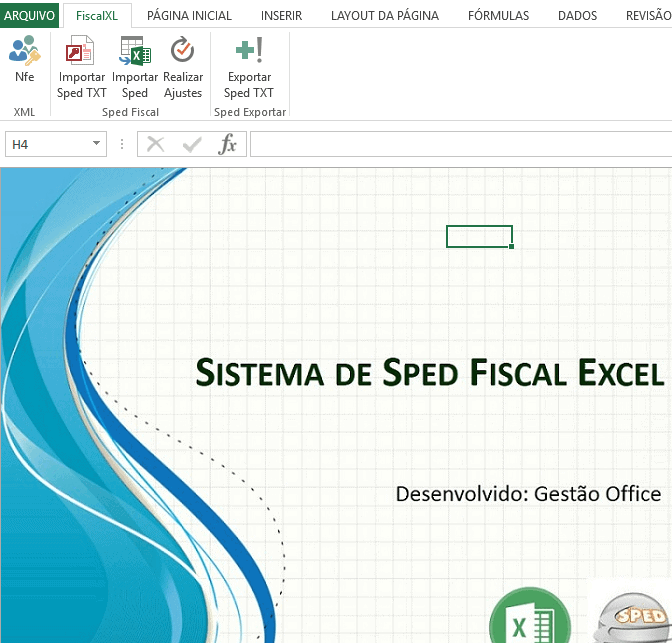Image resolution: width=672 pixels, height=643 pixels.
Task: Go to the FÓRMULAS tab
Action: click(498, 15)
